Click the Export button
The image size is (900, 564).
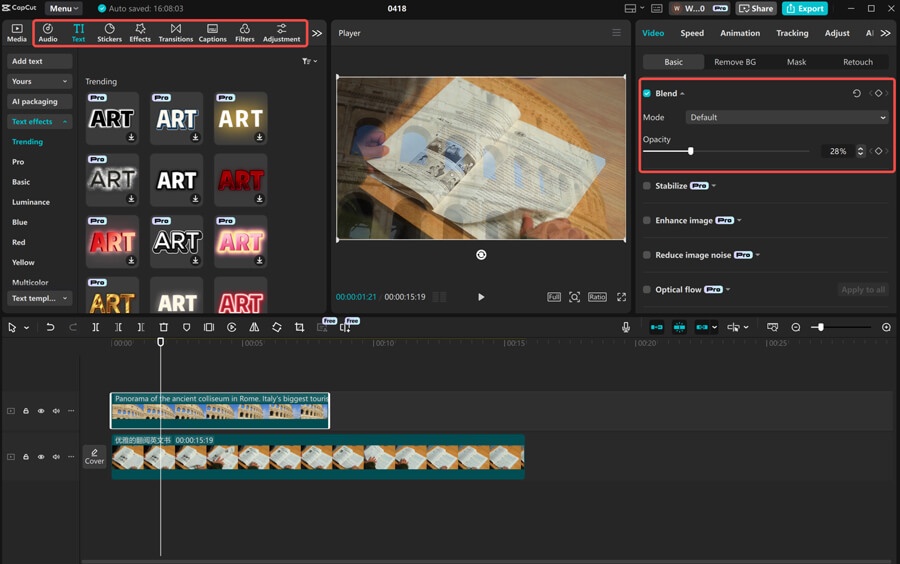805,8
